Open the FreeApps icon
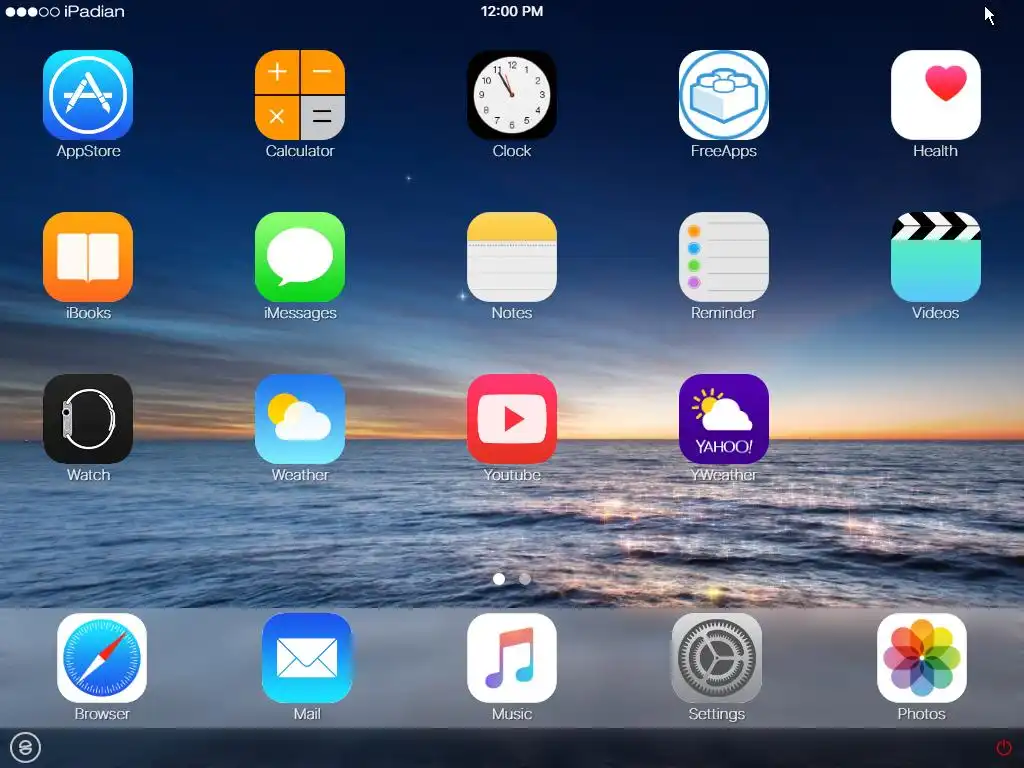Screen dimensions: 1024x768 pos(724,95)
